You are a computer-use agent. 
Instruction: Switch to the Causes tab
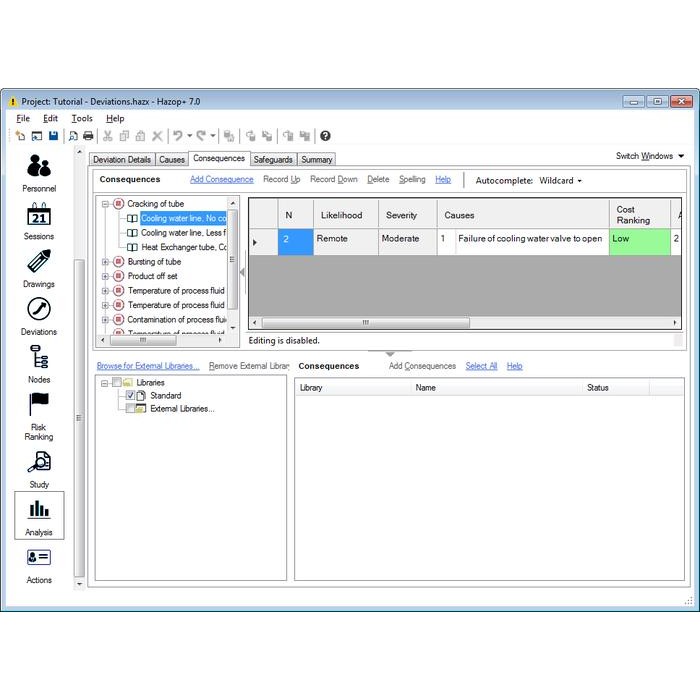[x=172, y=159]
